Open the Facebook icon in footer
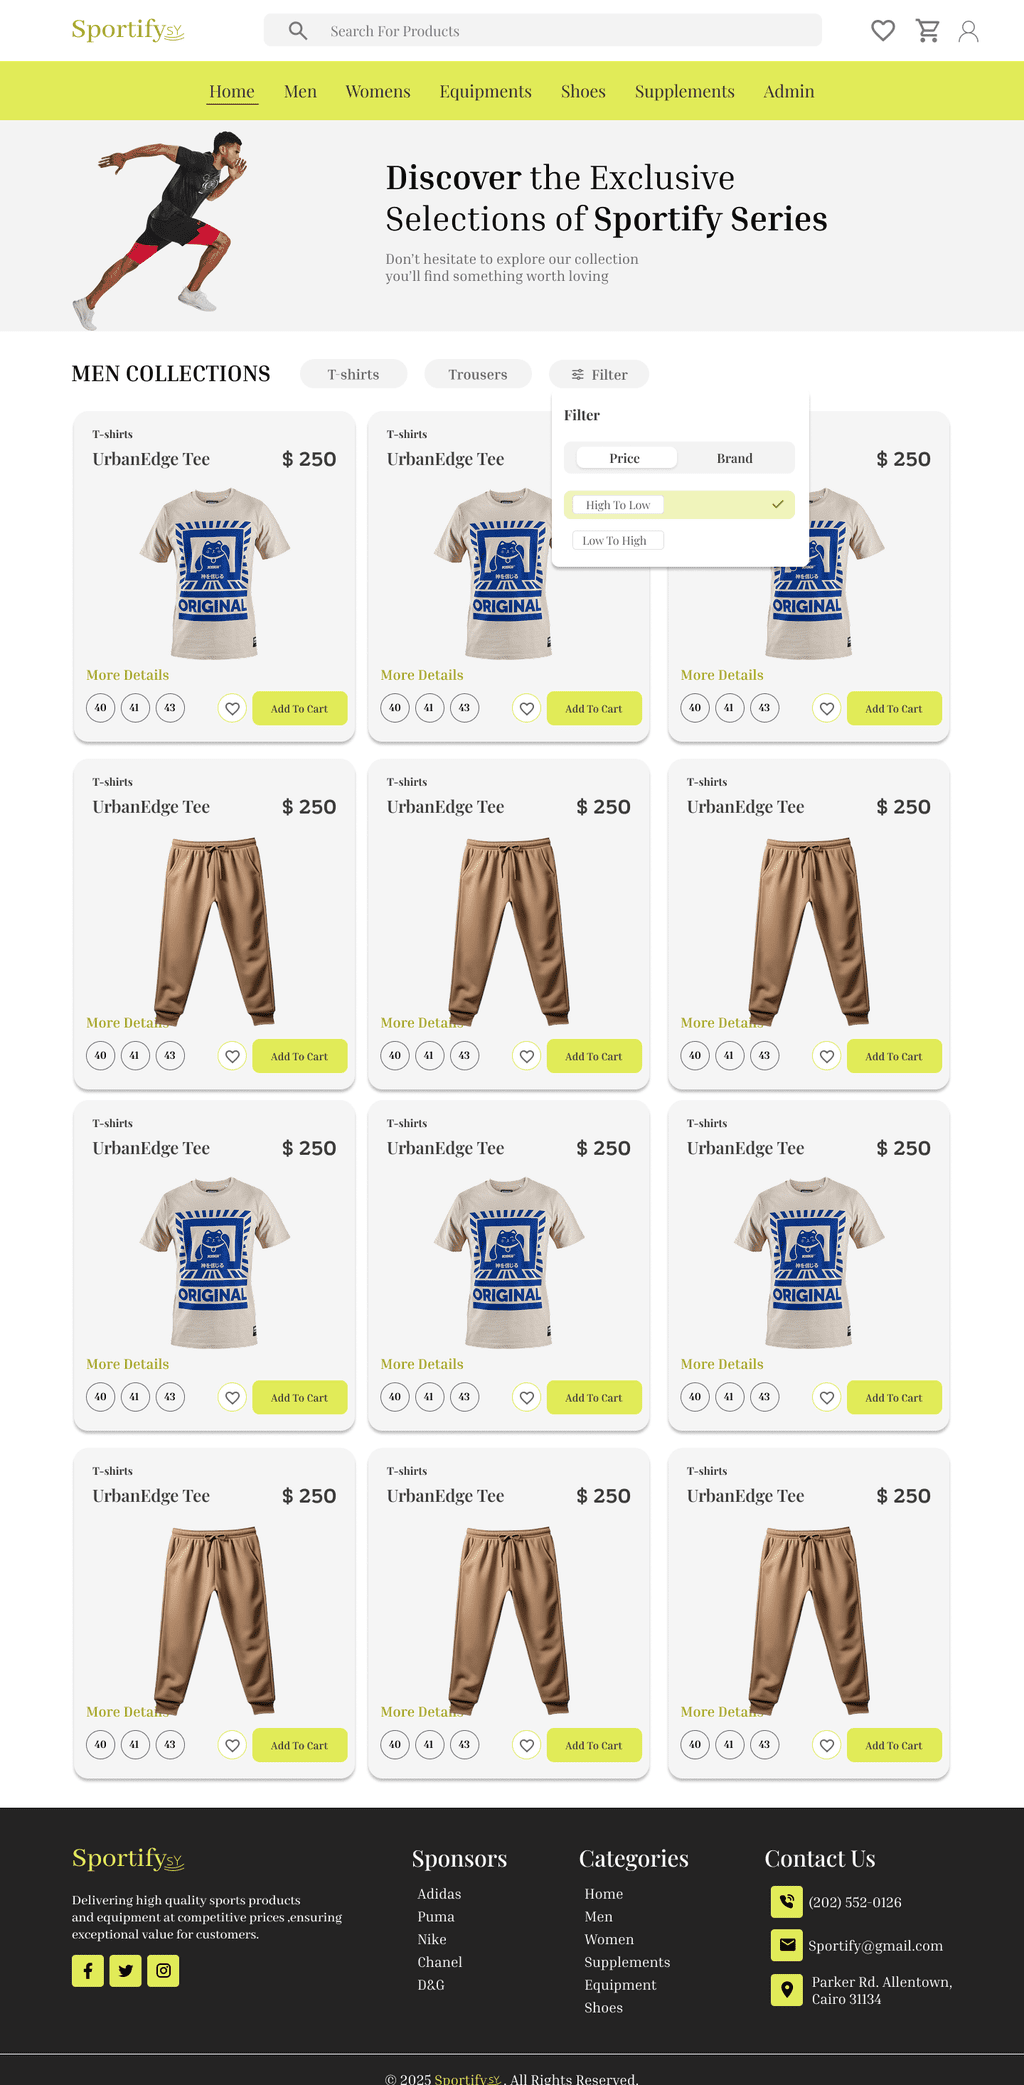 pos(88,1970)
